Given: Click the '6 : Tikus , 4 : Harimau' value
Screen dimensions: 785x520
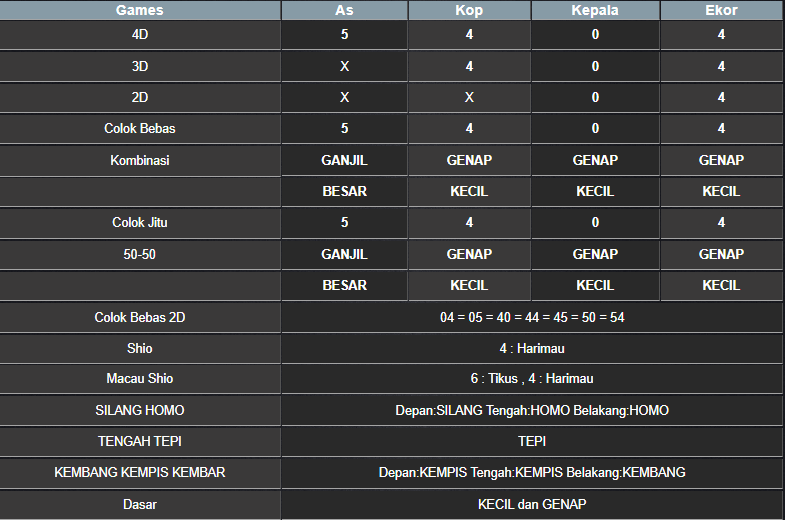Looking at the screenshot, I should 532,378.
